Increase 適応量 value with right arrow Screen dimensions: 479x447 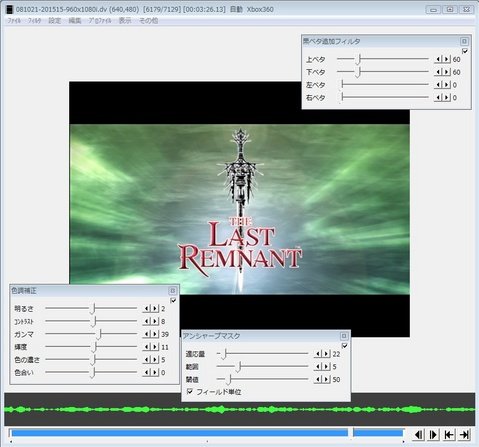[326, 354]
